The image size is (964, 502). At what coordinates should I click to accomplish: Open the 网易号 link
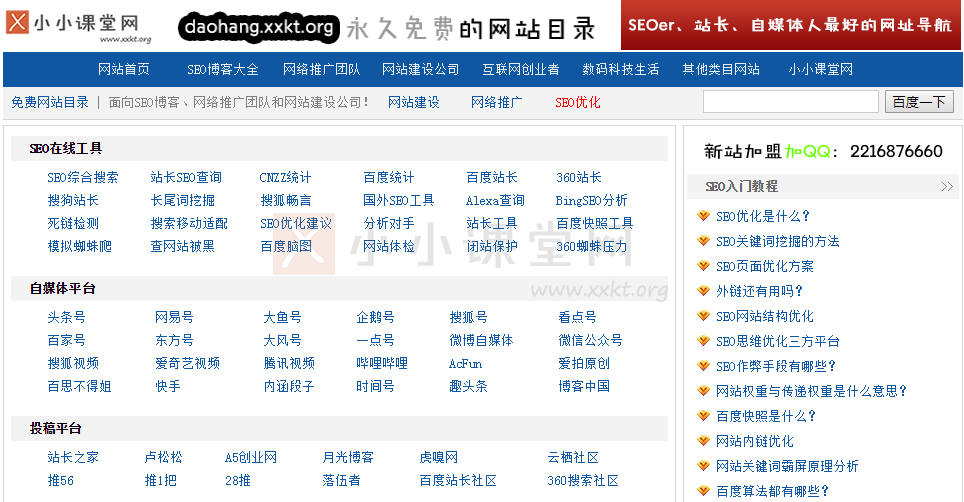(x=174, y=318)
